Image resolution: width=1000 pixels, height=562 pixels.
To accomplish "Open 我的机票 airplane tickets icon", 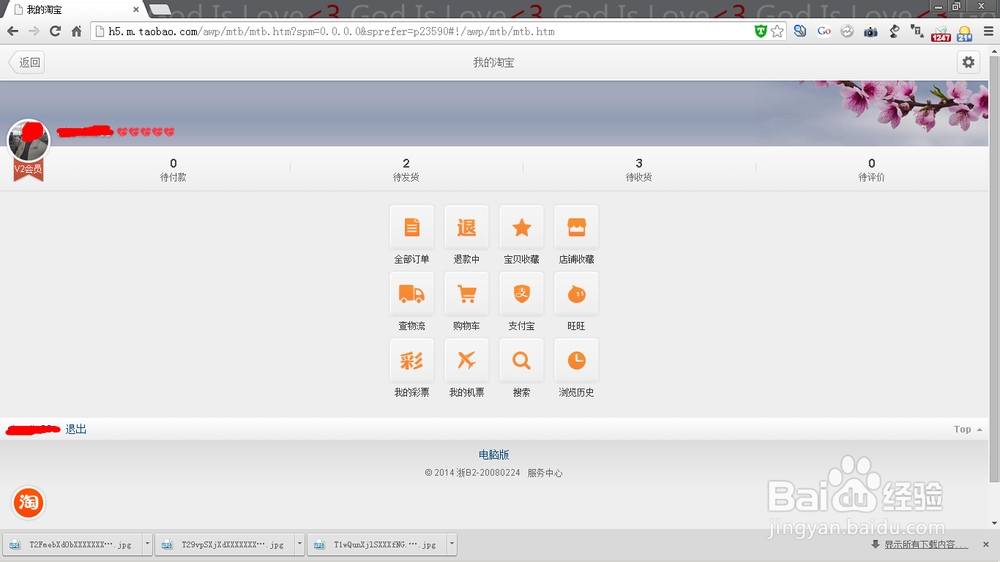I will 466,360.
